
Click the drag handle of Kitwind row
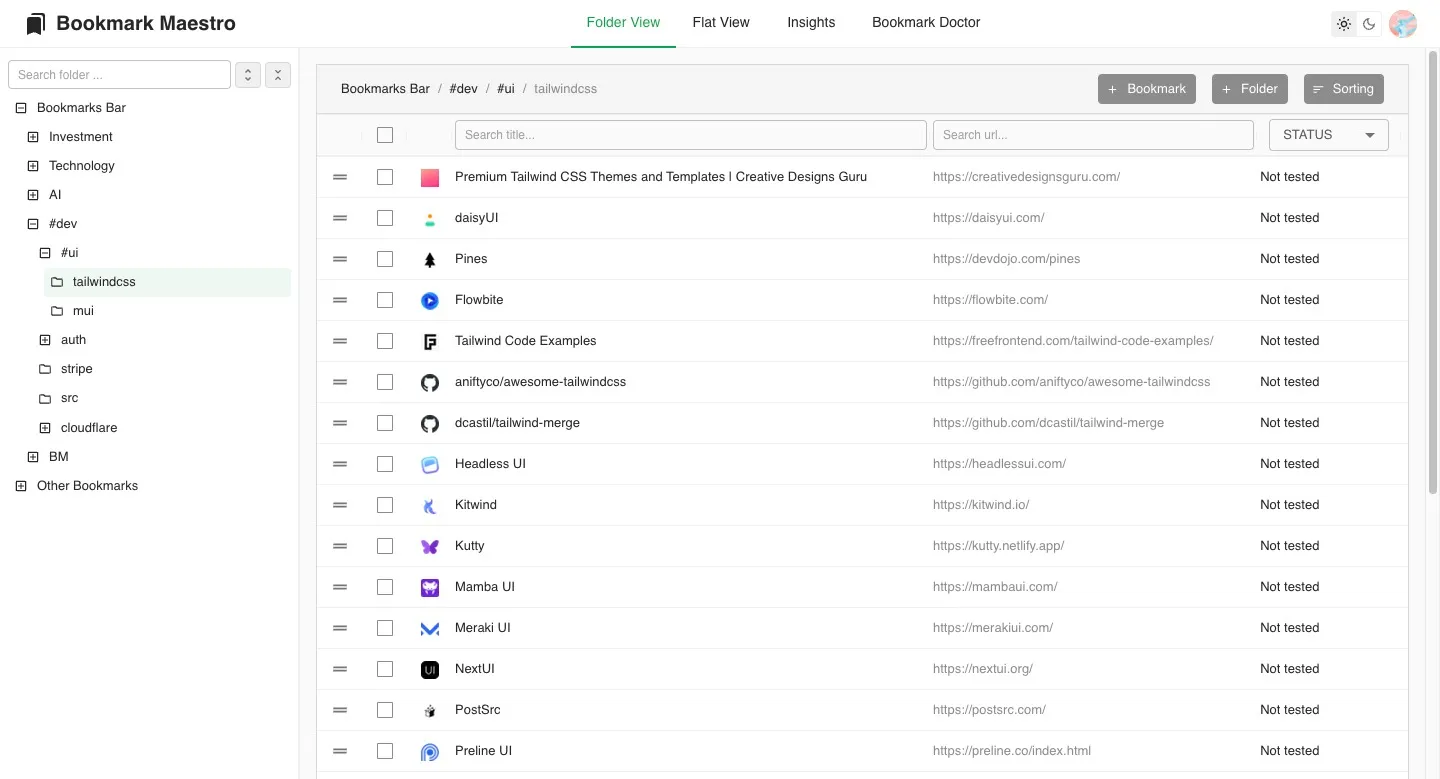click(340, 505)
